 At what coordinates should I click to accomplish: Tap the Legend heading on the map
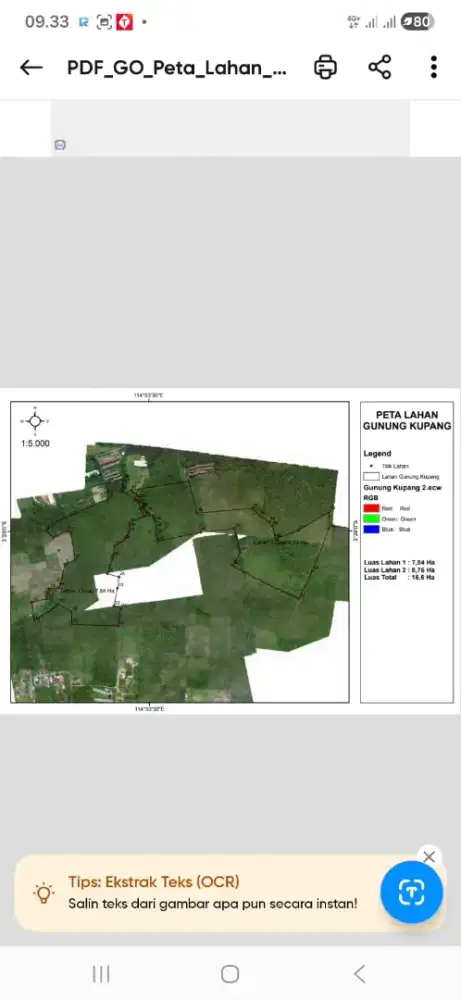click(x=377, y=453)
